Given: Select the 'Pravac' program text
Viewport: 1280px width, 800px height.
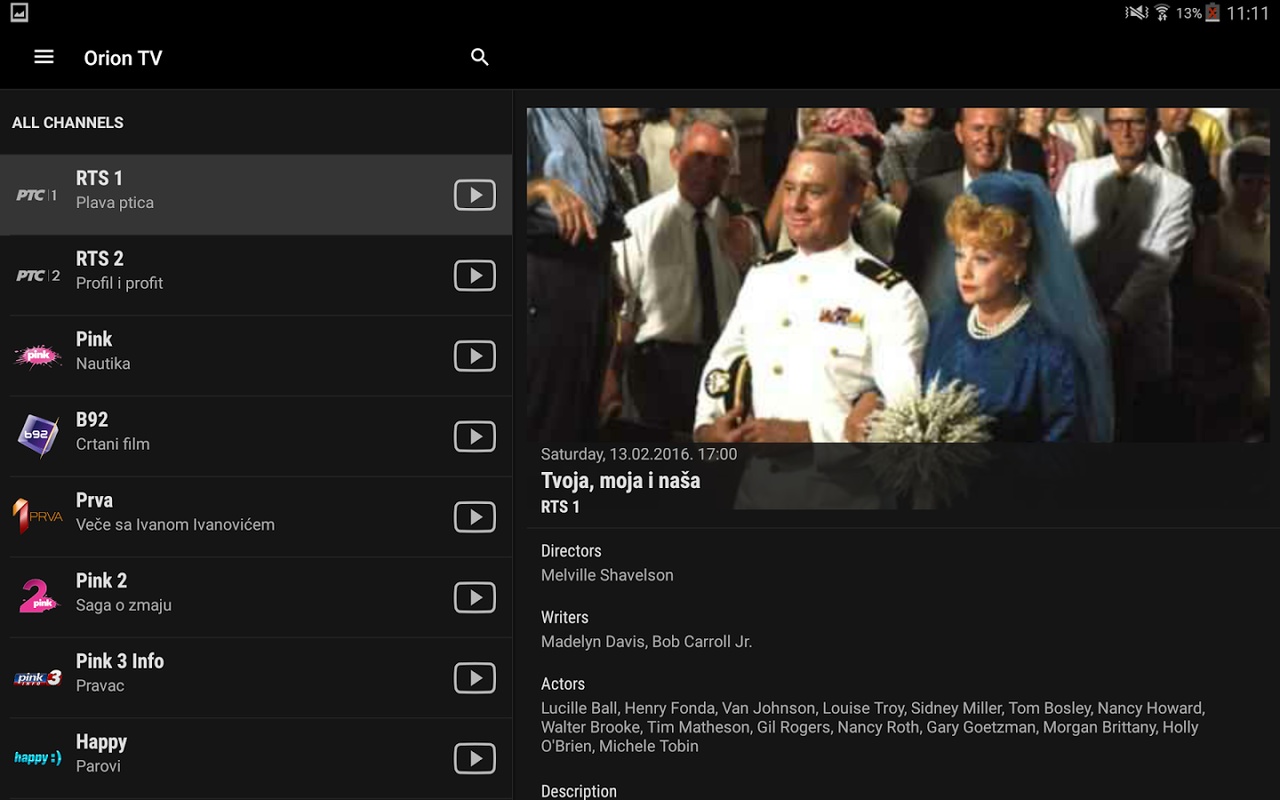Looking at the screenshot, I should click(100, 686).
